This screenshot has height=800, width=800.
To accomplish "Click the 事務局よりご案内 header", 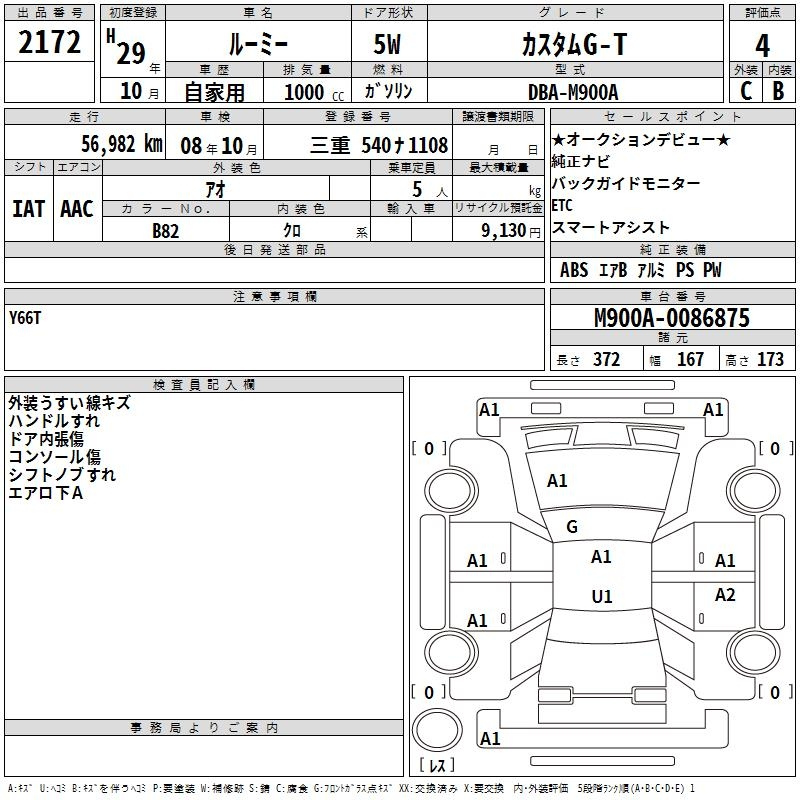I will point(204,728).
